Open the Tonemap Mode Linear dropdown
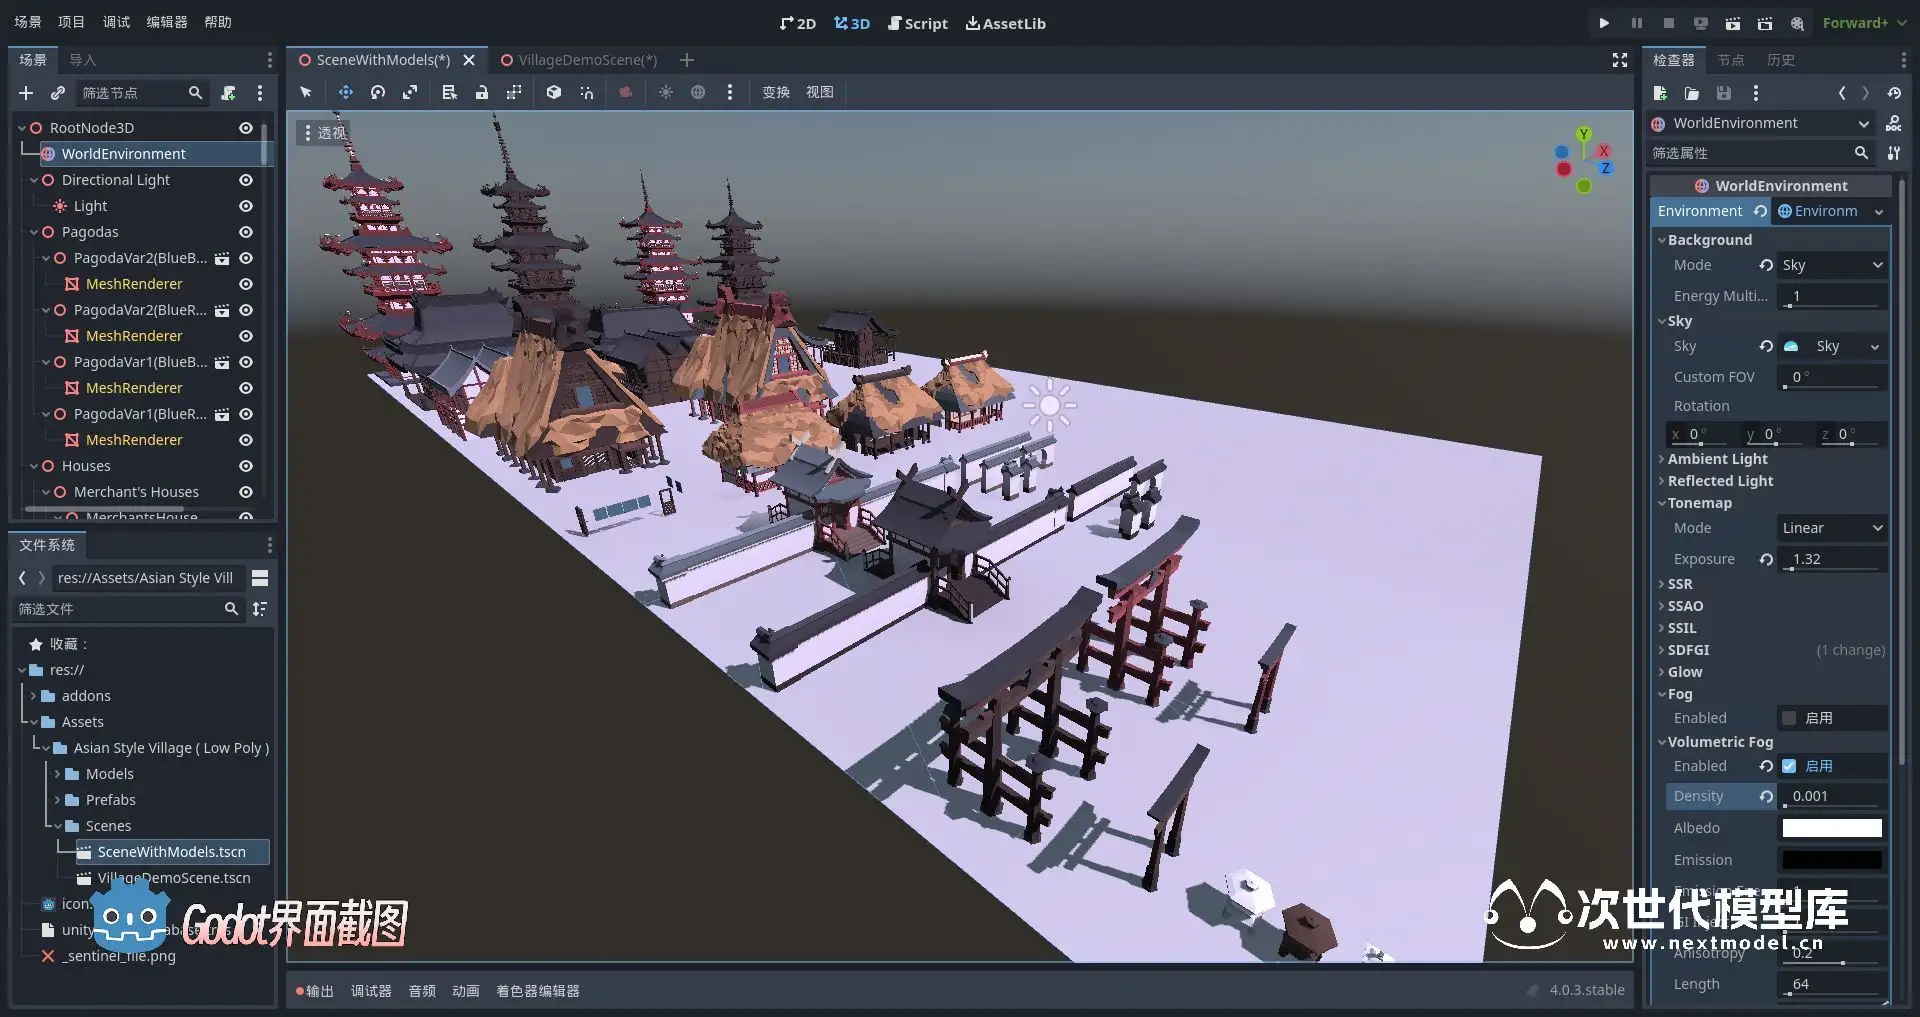 [1832, 528]
